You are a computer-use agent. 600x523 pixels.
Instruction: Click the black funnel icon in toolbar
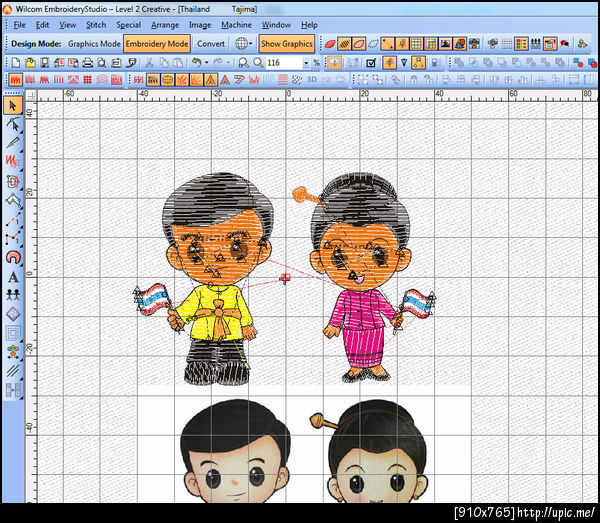click(x=404, y=63)
